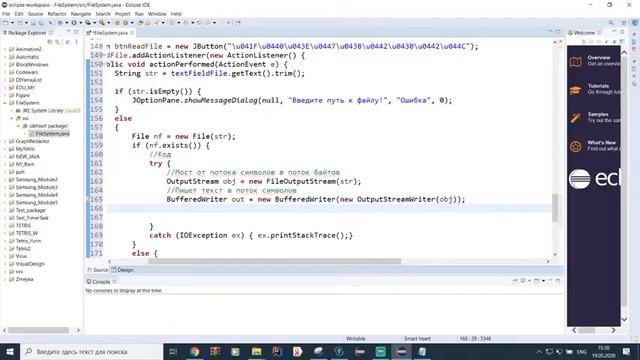Click the Samples link in Welcome
Image resolution: width=640 pixels, height=360 pixels.
click(x=598, y=114)
